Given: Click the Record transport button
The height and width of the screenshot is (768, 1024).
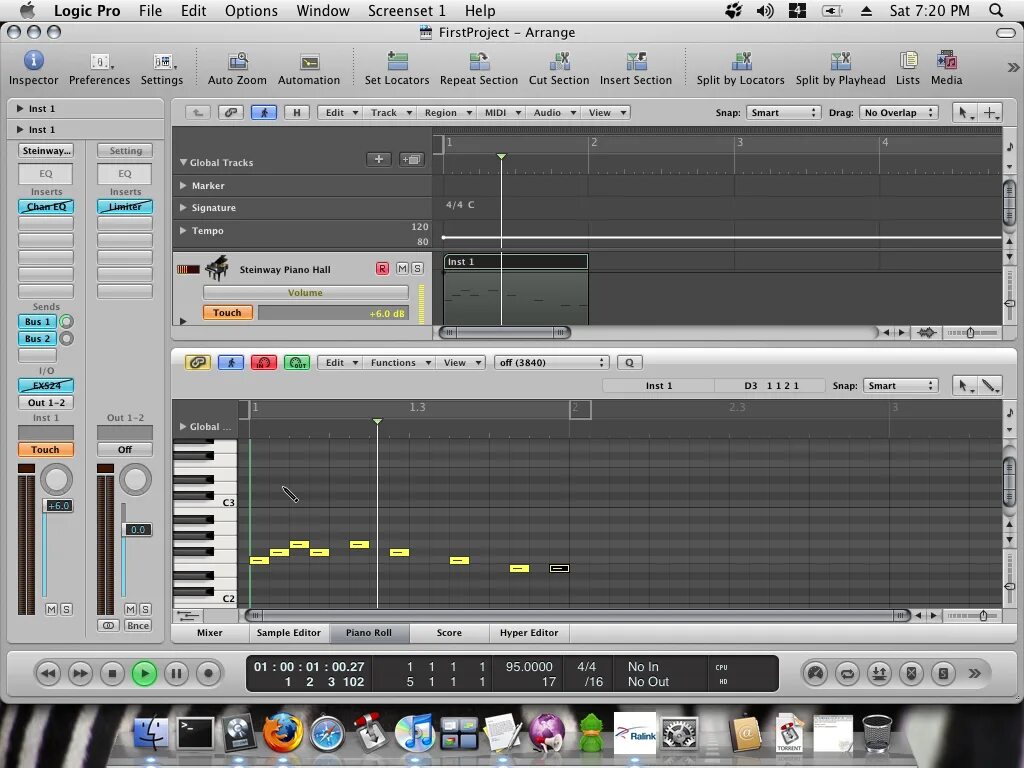Looking at the screenshot, I should 208,673.
